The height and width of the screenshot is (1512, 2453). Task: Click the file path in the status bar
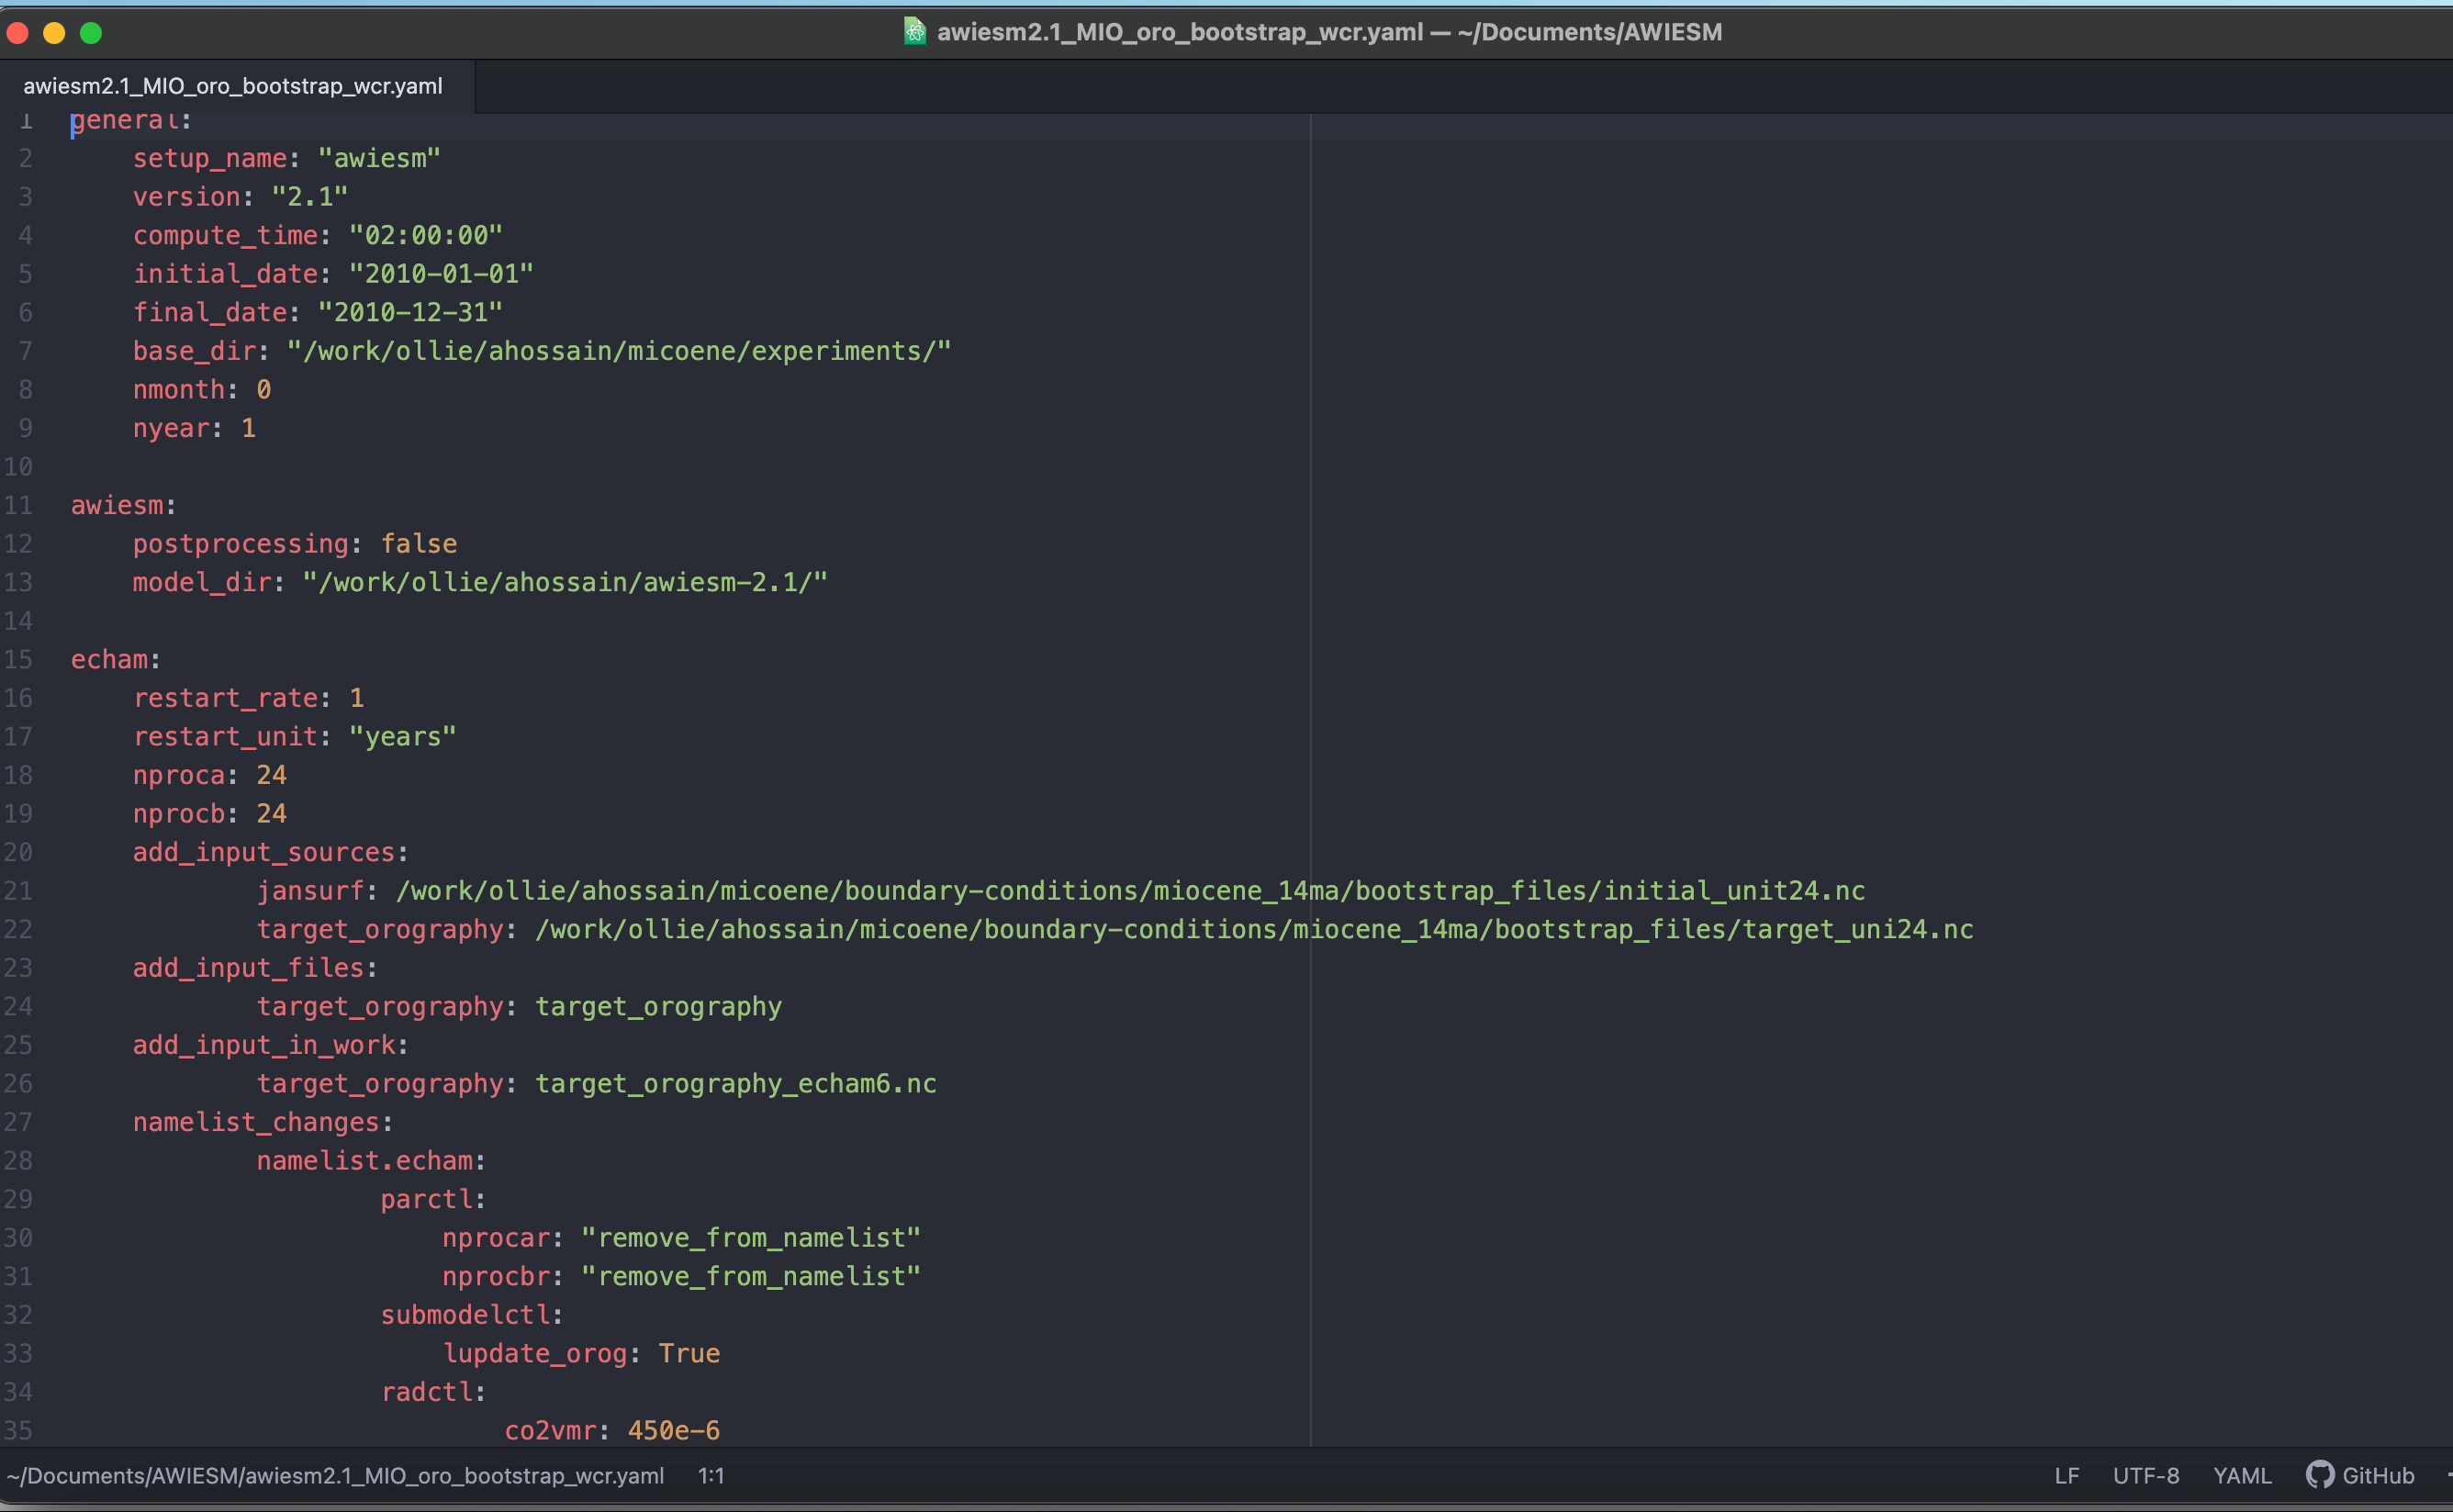coord(340,1475)
